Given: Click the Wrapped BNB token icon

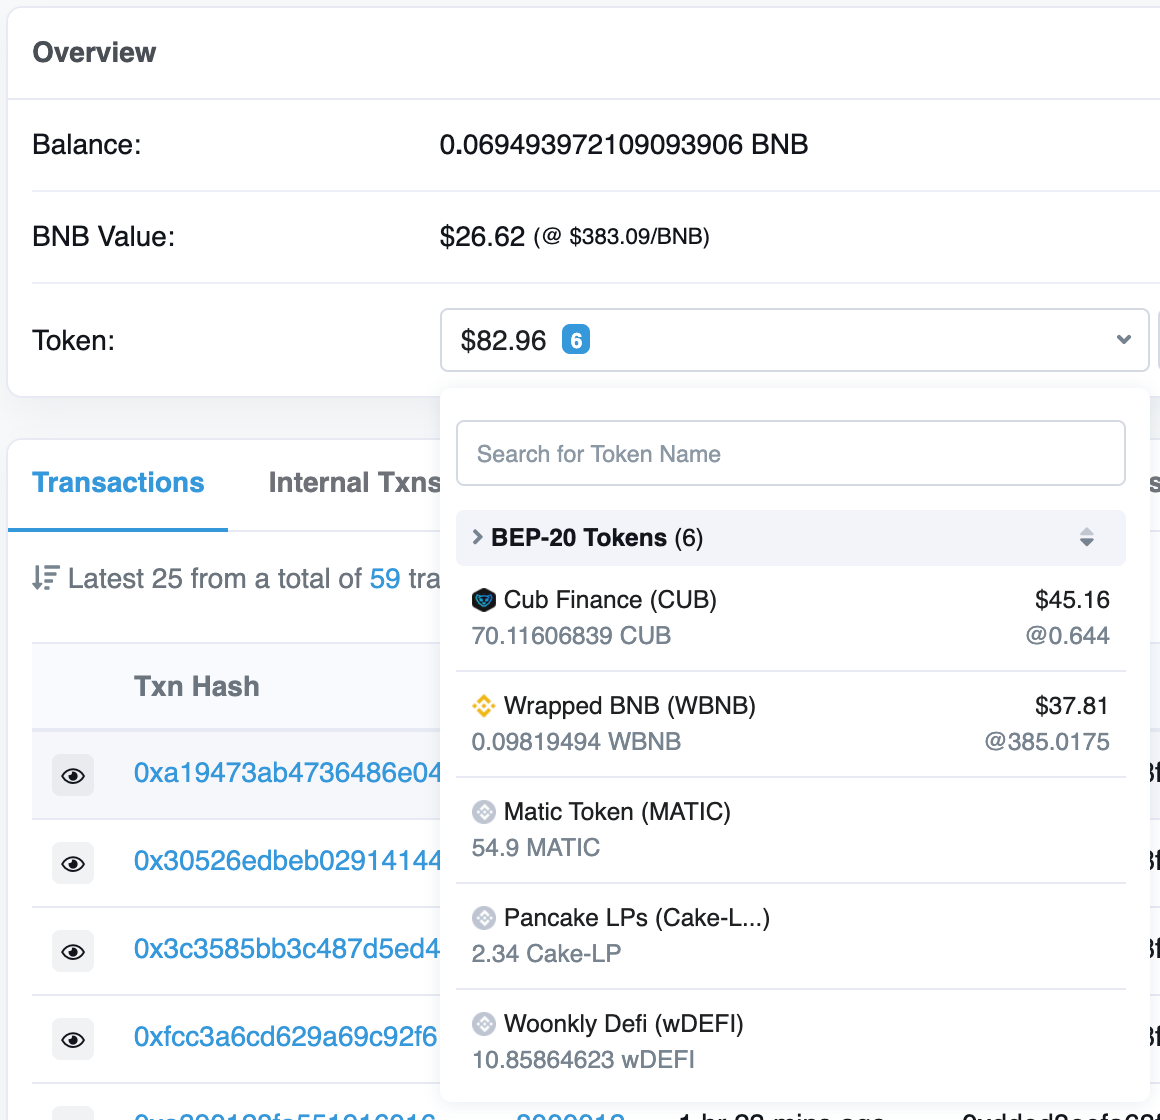Looking at the screenshot, I should pos(484,706).
